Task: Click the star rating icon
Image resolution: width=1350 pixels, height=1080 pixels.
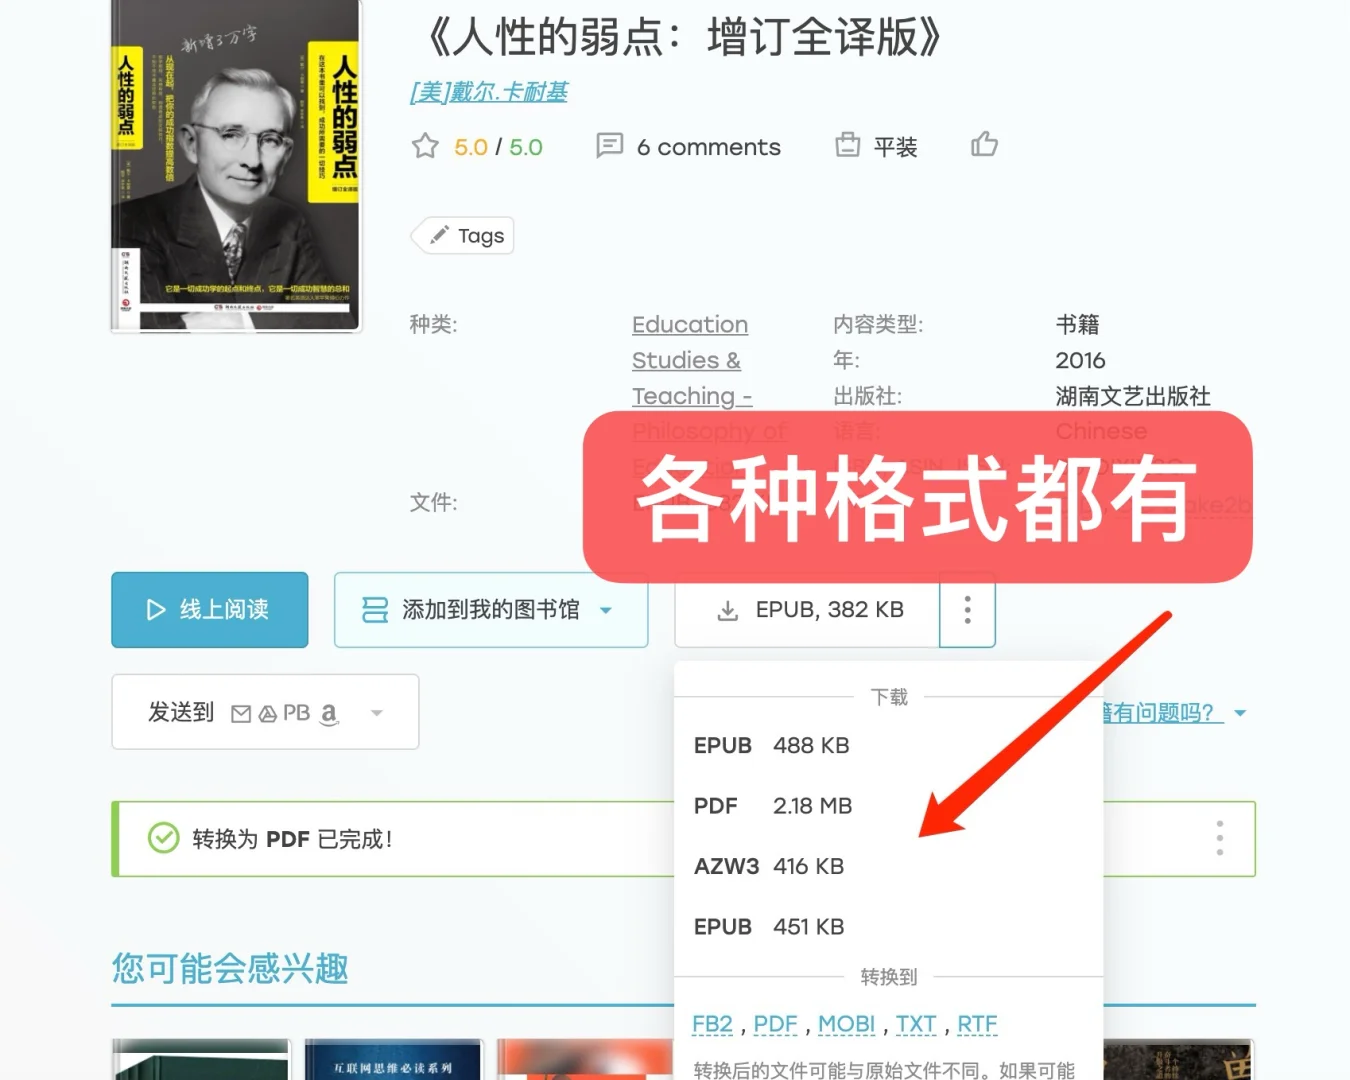Action: pyautogui.click(x=425, y=146)
